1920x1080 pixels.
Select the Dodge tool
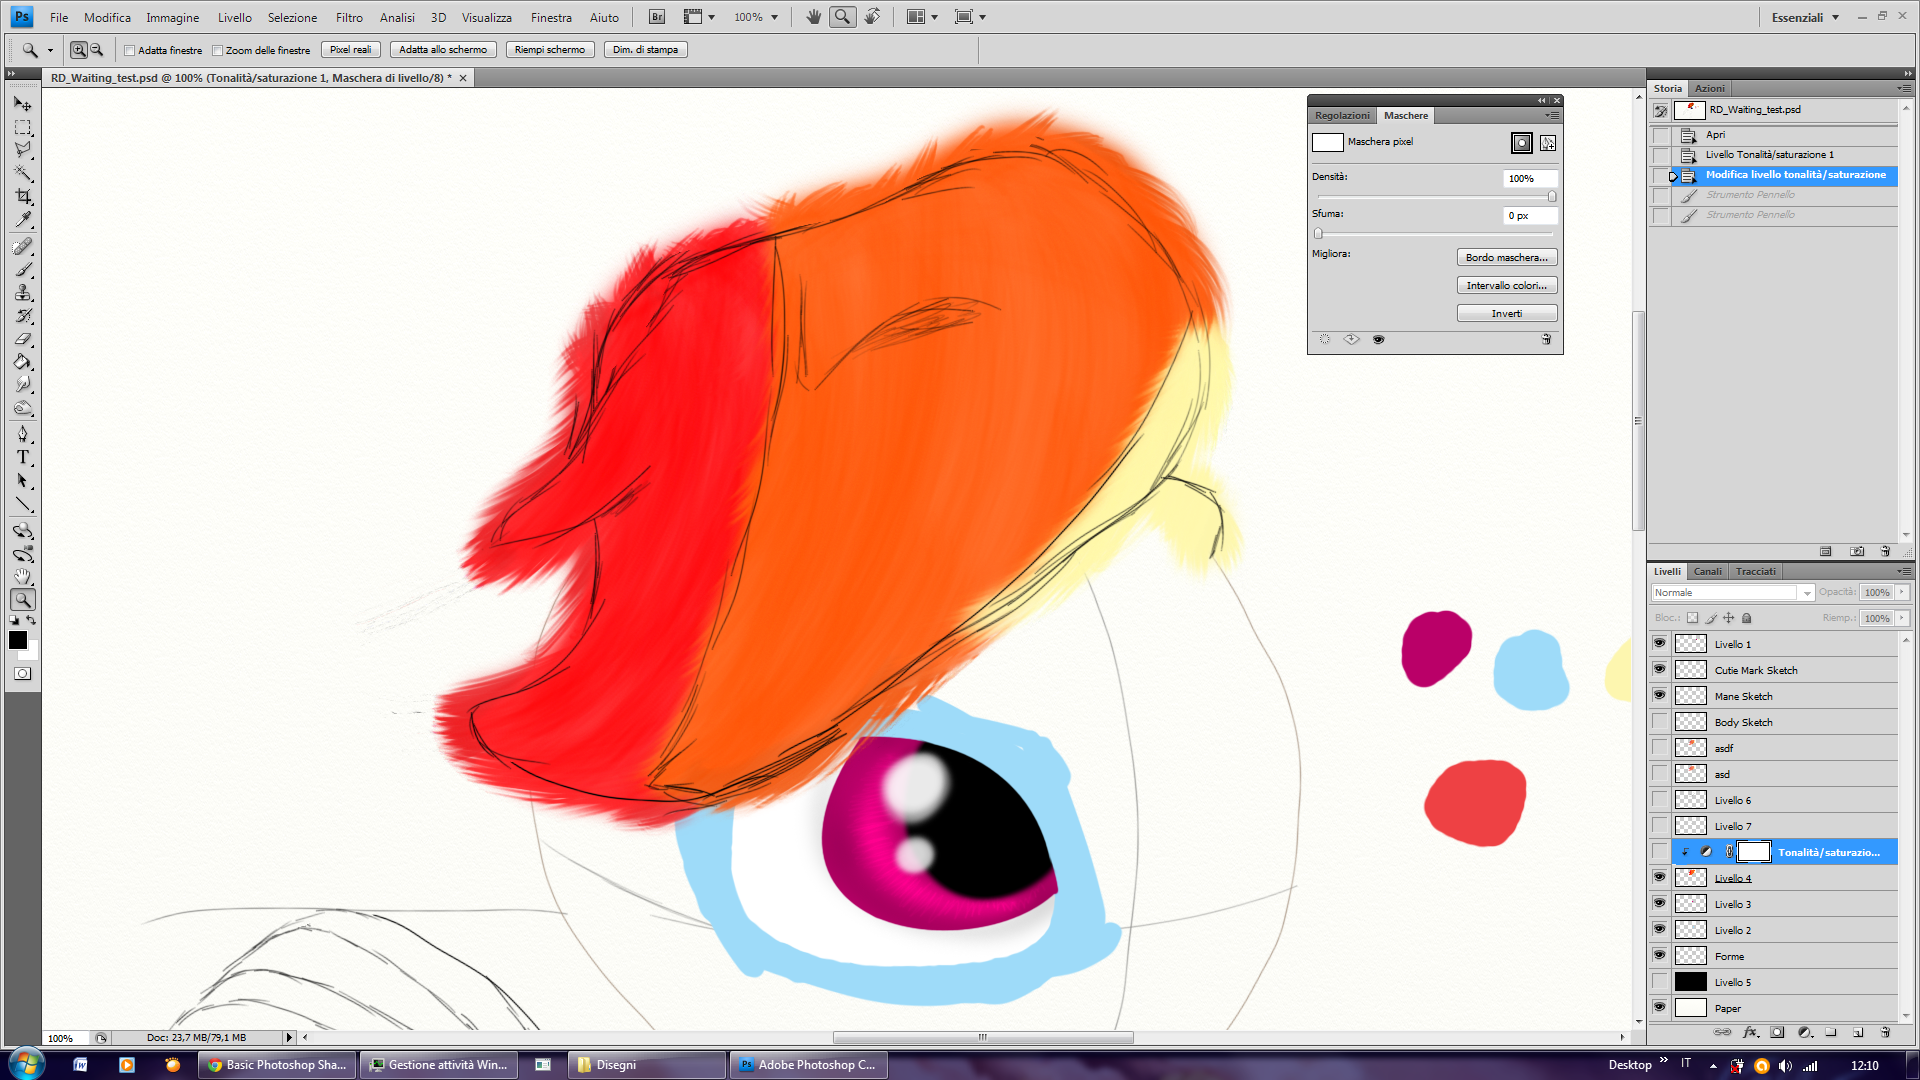(x=23, y=408)
